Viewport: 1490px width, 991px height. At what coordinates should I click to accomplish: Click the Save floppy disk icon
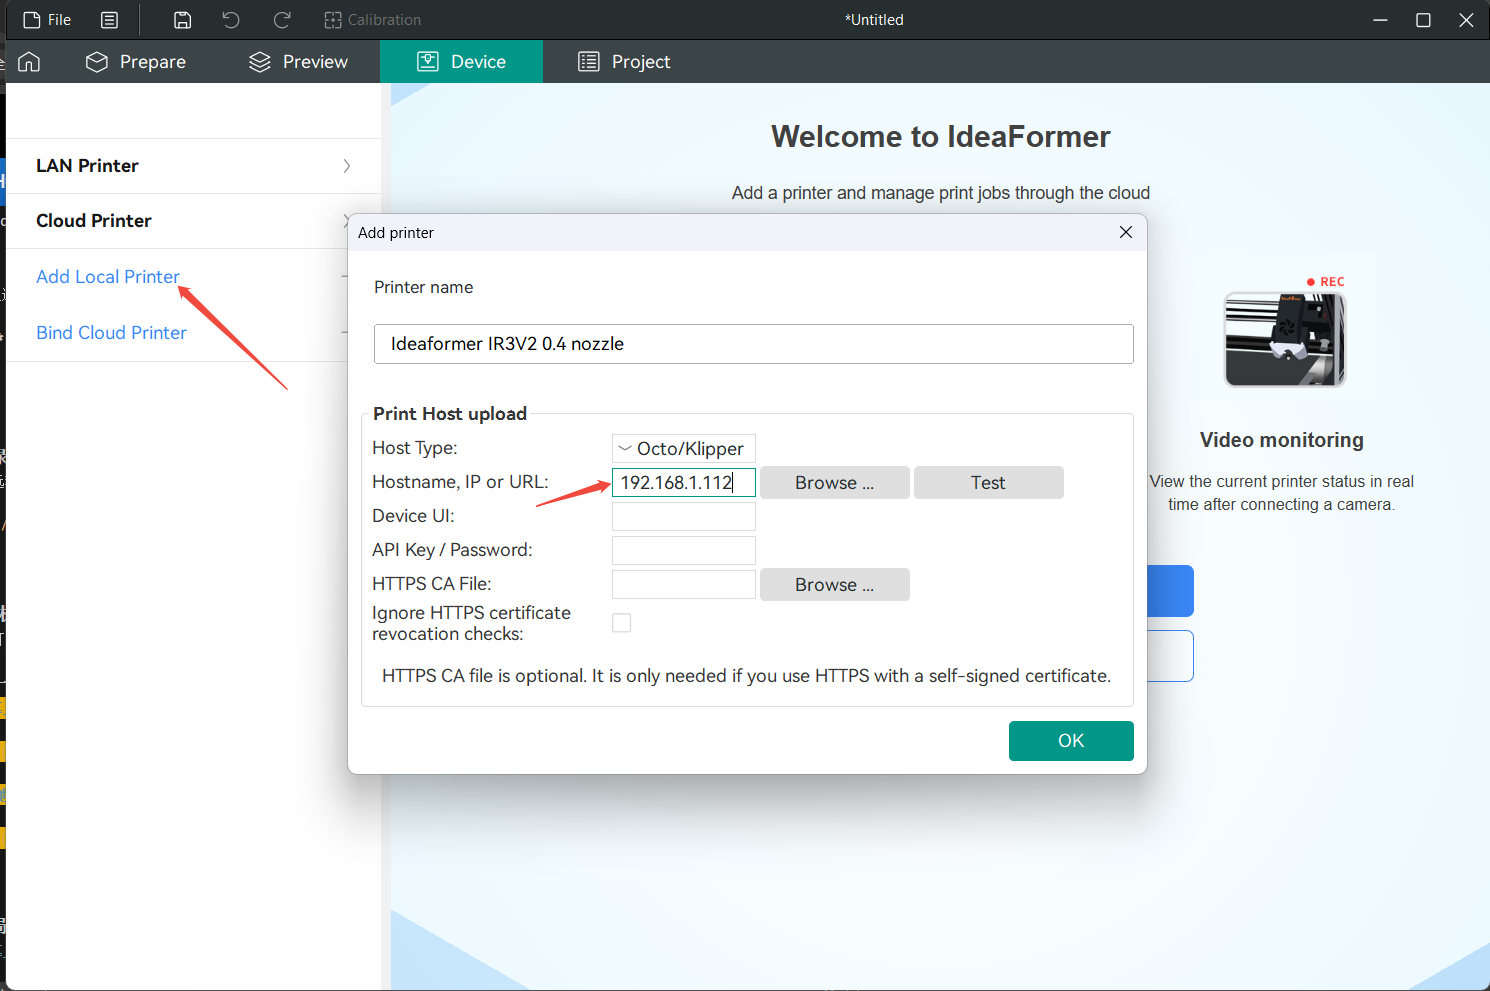click(x=182, y=20)
